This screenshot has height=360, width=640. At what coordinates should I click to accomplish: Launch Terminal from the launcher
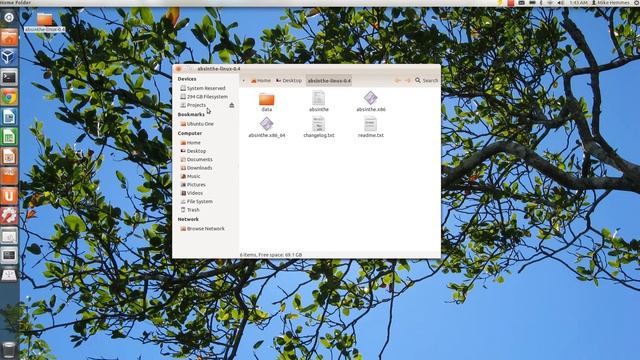point(9,77)
